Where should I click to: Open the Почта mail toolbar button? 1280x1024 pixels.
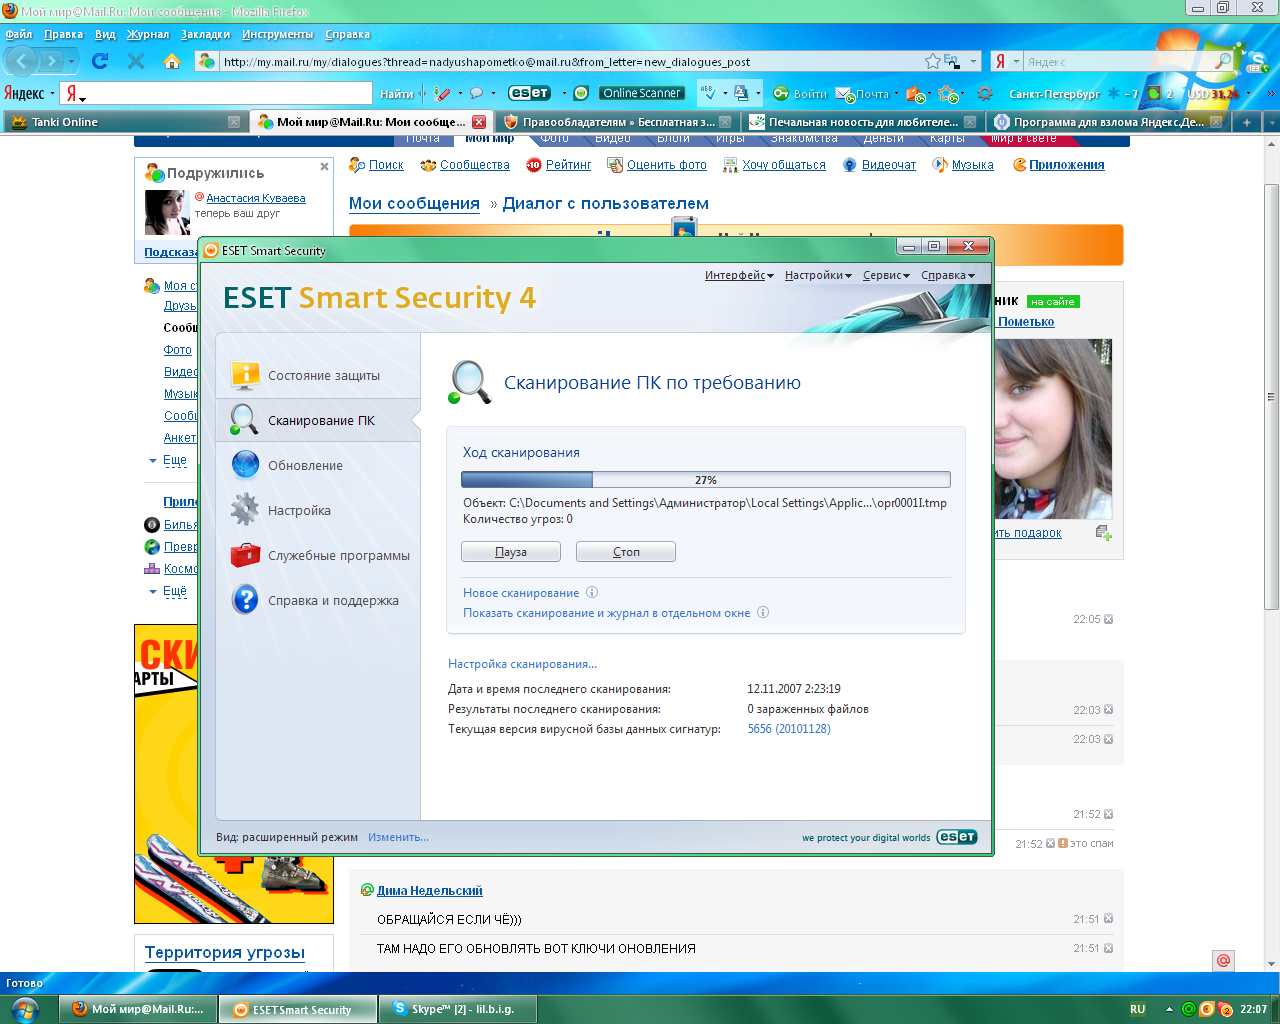coord(864,94)
